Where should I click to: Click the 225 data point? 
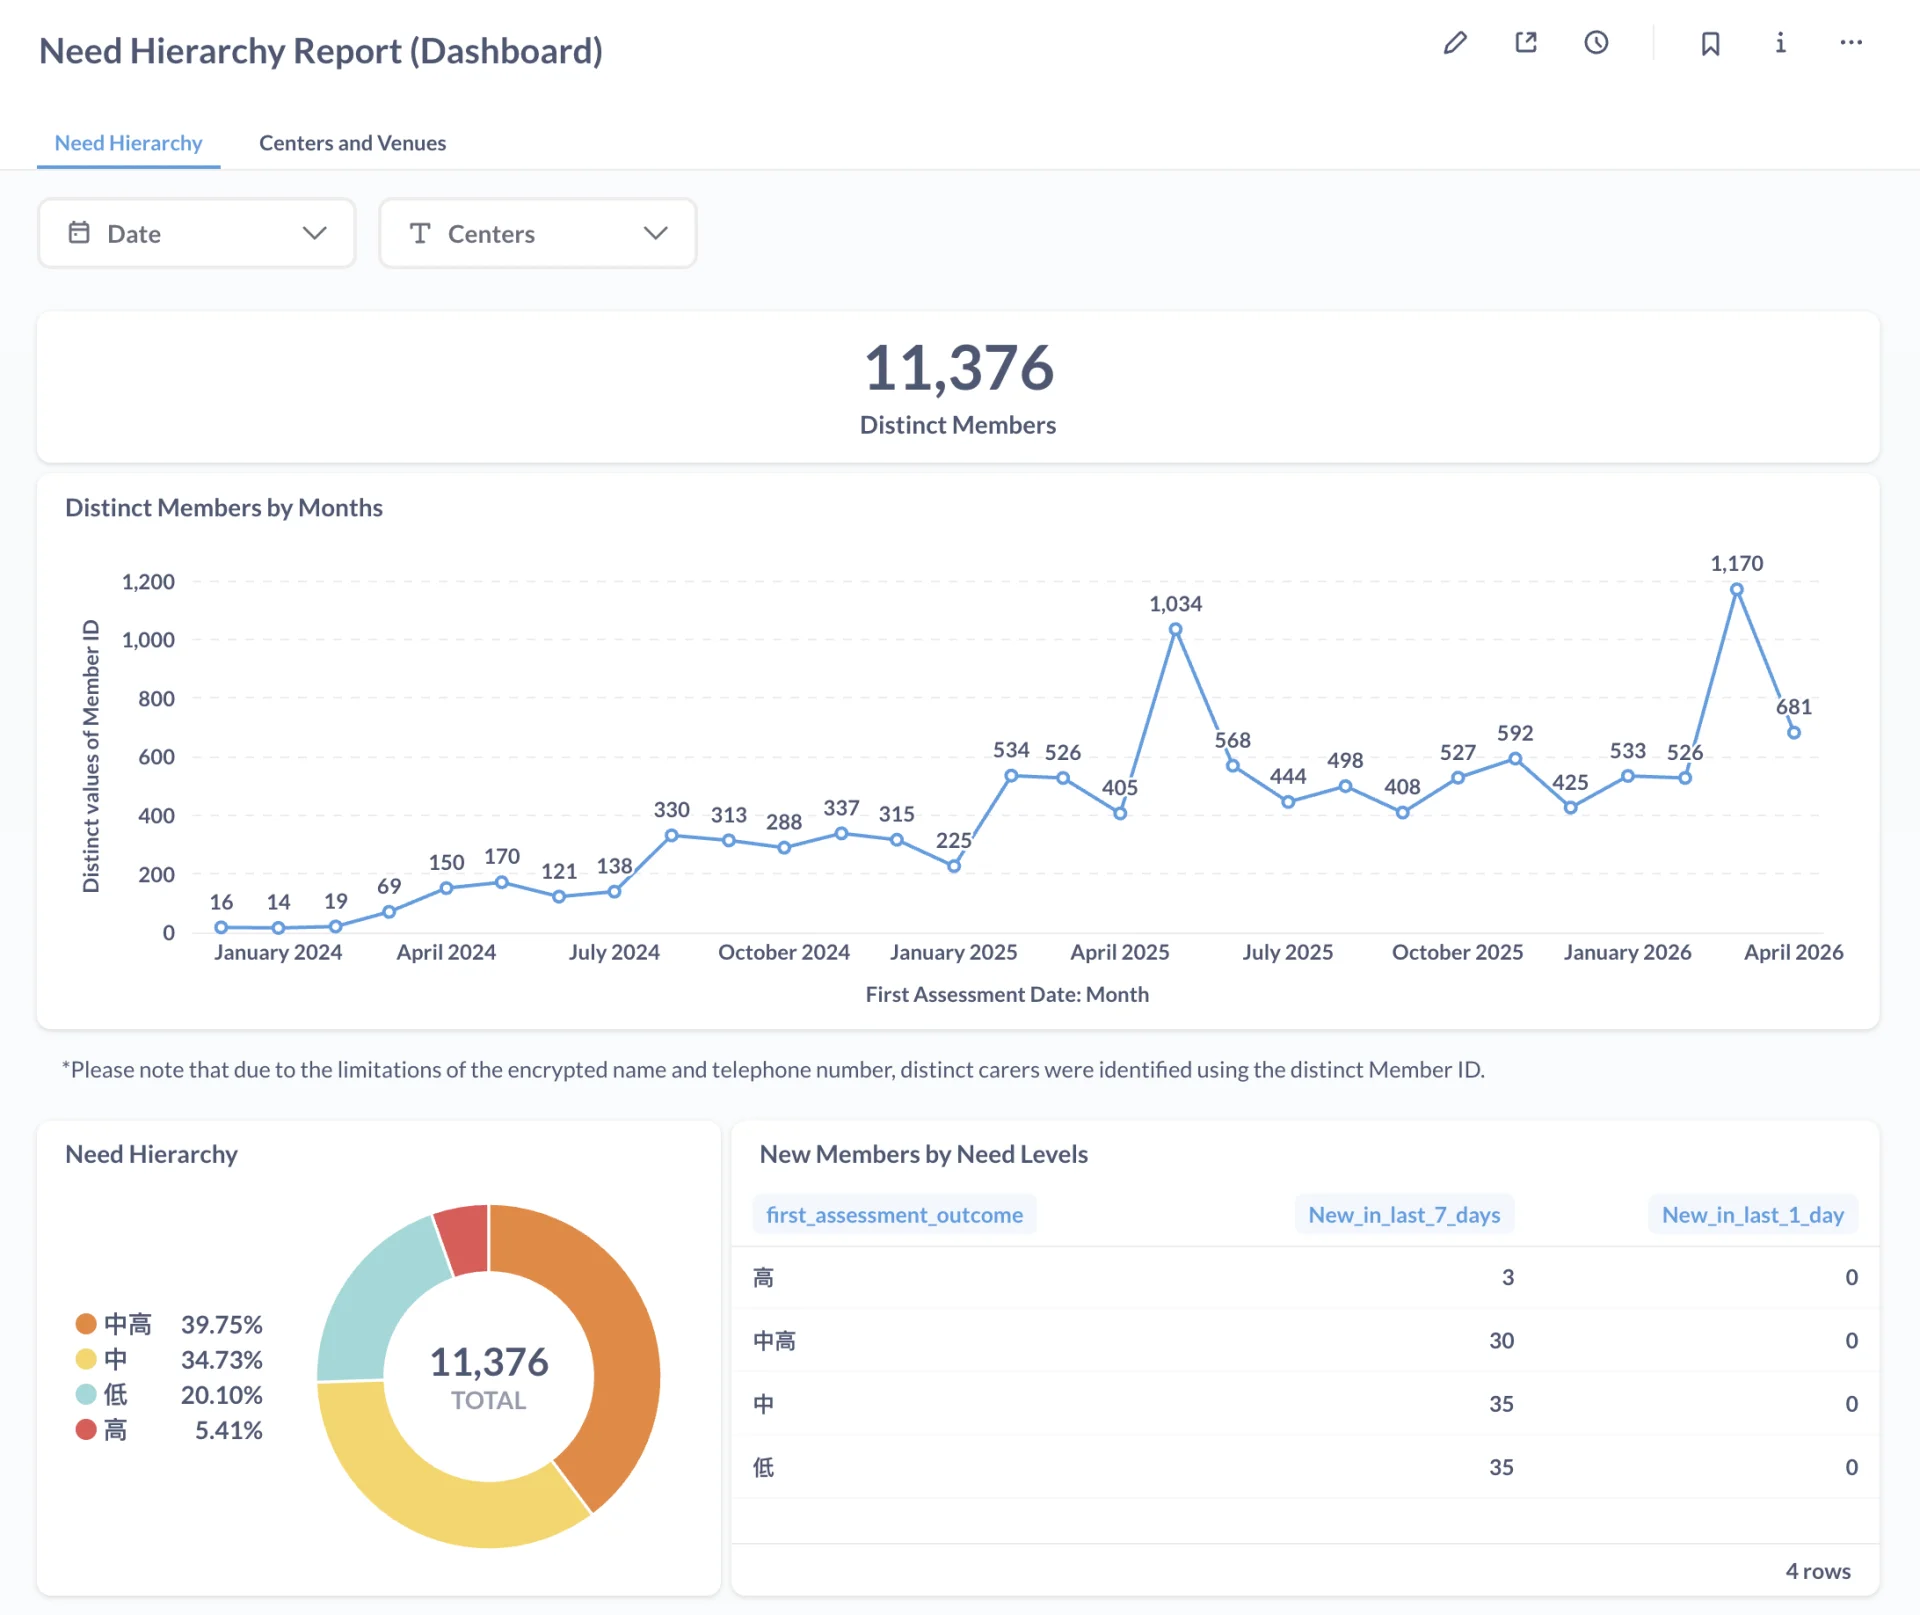pos(954,866)
